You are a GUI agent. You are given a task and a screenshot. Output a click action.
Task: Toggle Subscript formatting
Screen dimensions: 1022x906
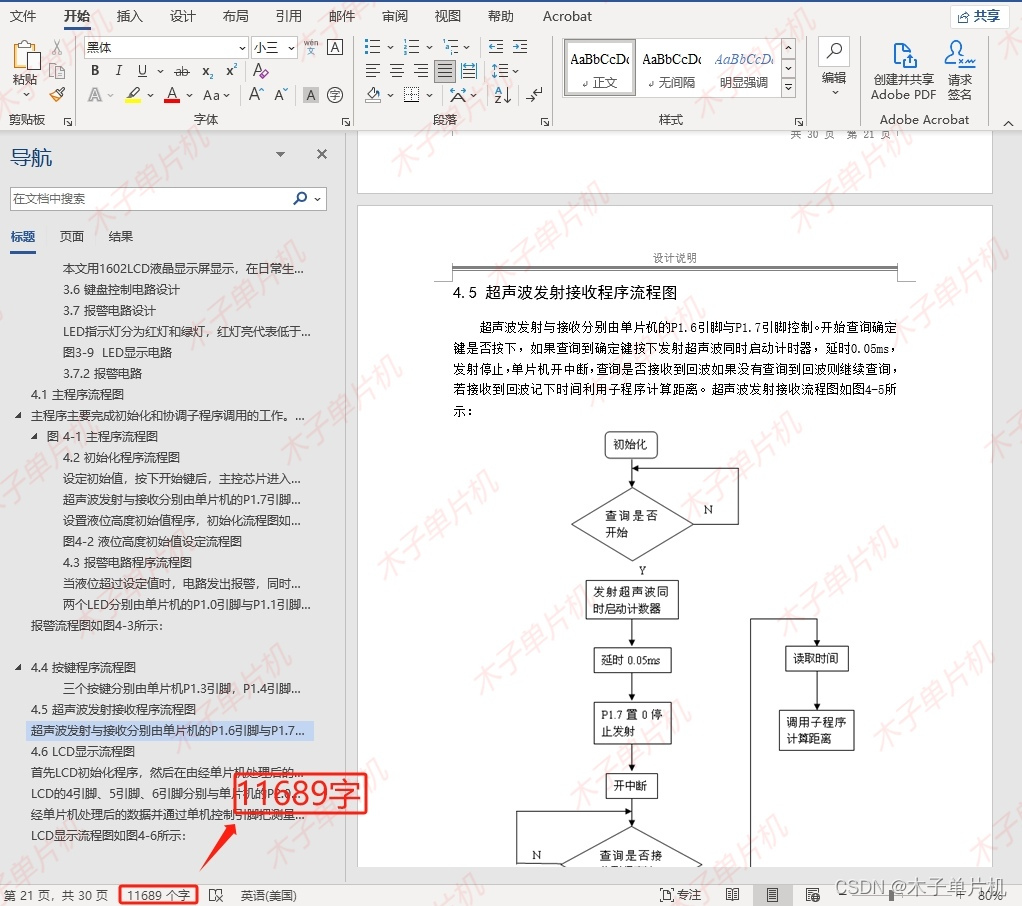point(207,71)
